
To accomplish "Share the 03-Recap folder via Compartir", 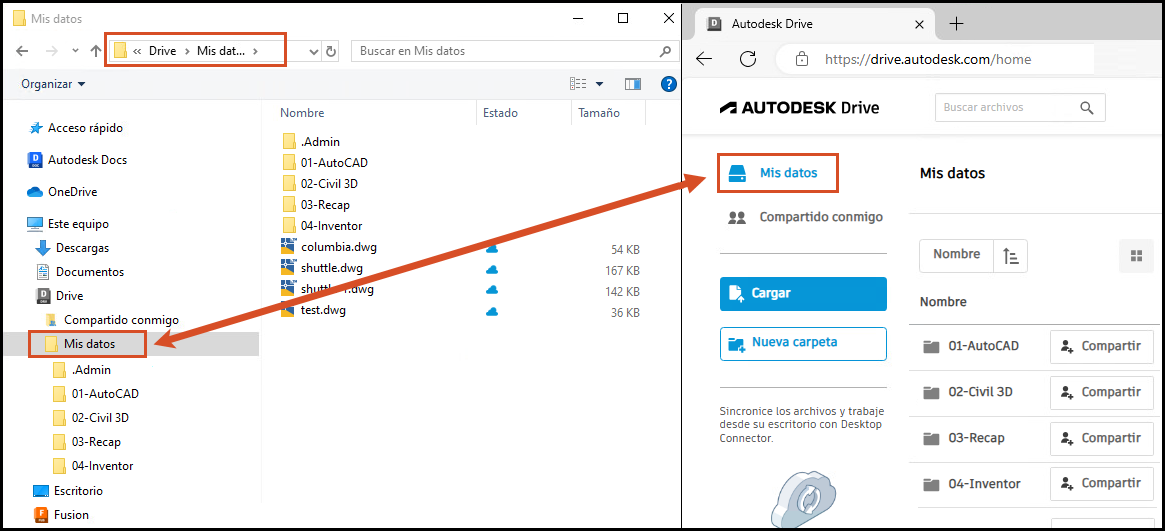I will click(1101, 438).
